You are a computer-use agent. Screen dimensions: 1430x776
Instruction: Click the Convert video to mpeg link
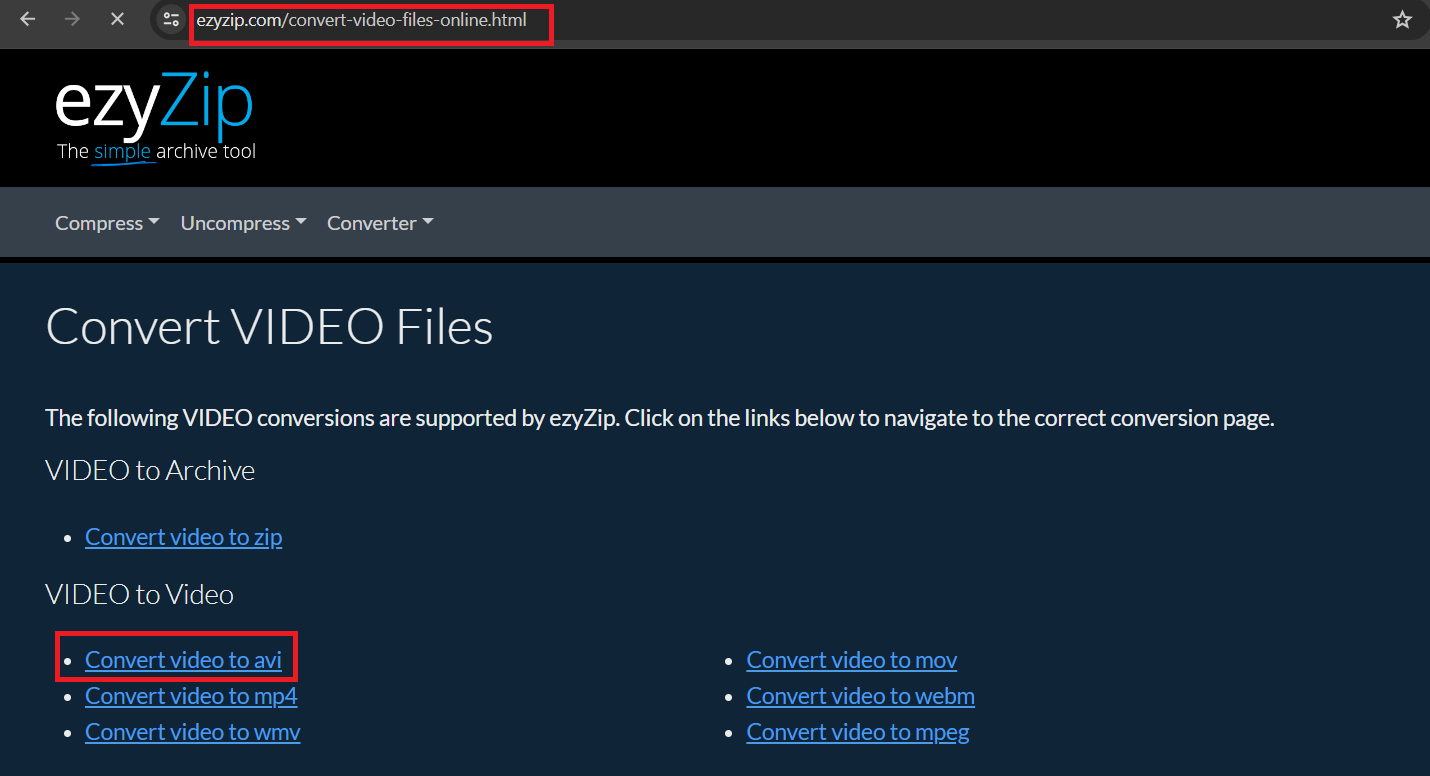point(857,732)
